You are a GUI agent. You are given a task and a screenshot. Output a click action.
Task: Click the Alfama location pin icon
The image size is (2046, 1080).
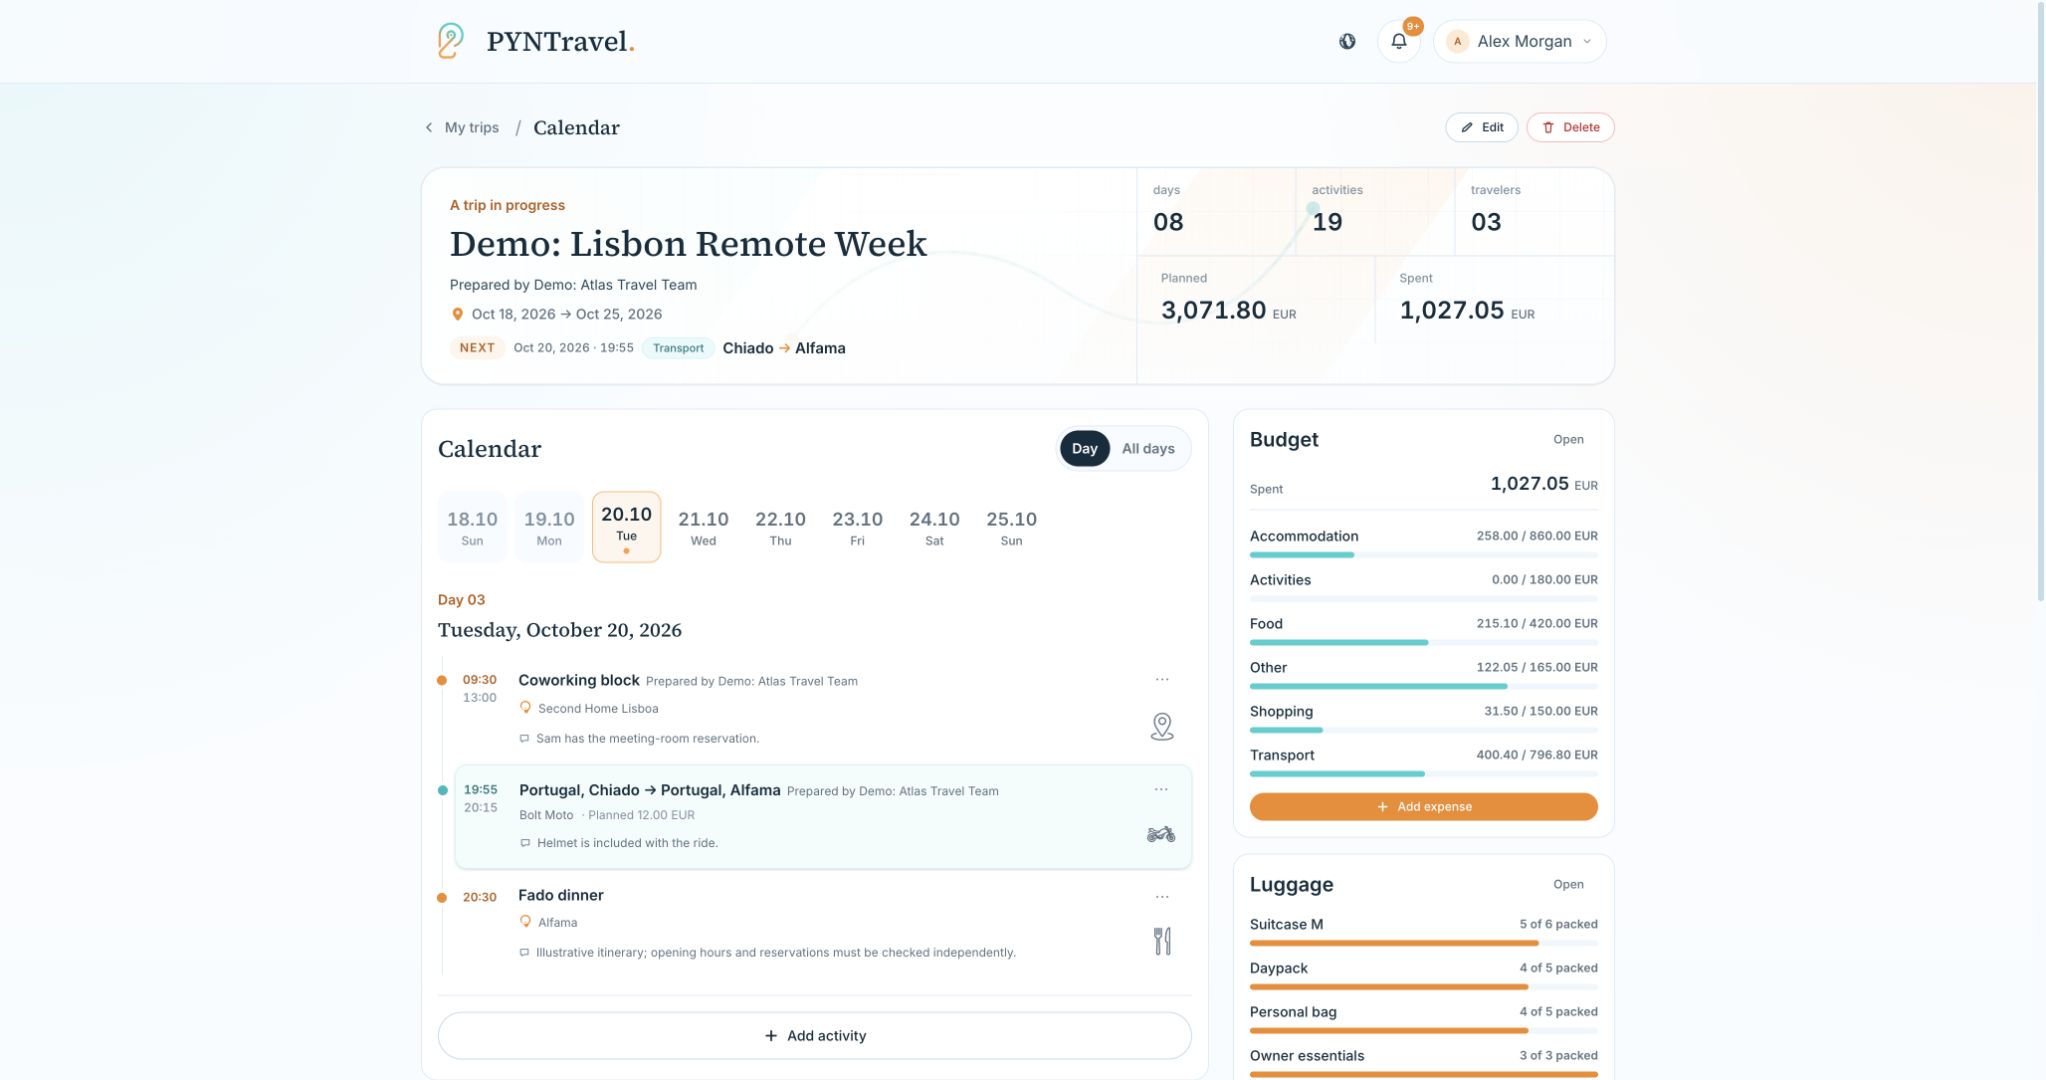[x=525, y=922]
